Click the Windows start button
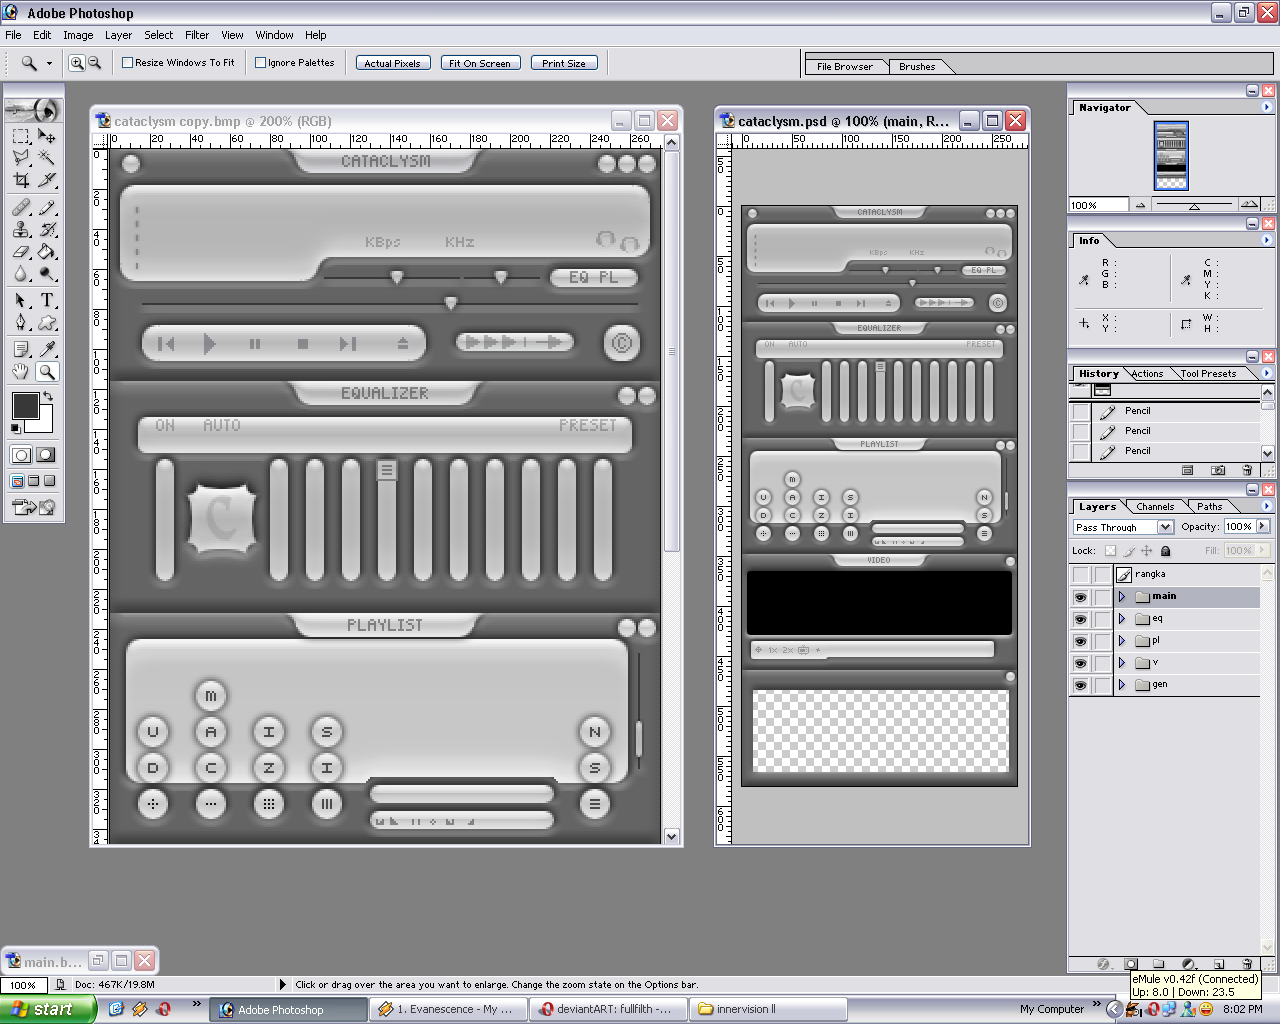Viewport: 1280px width, 1024px height. click(x=47, y=1009)
